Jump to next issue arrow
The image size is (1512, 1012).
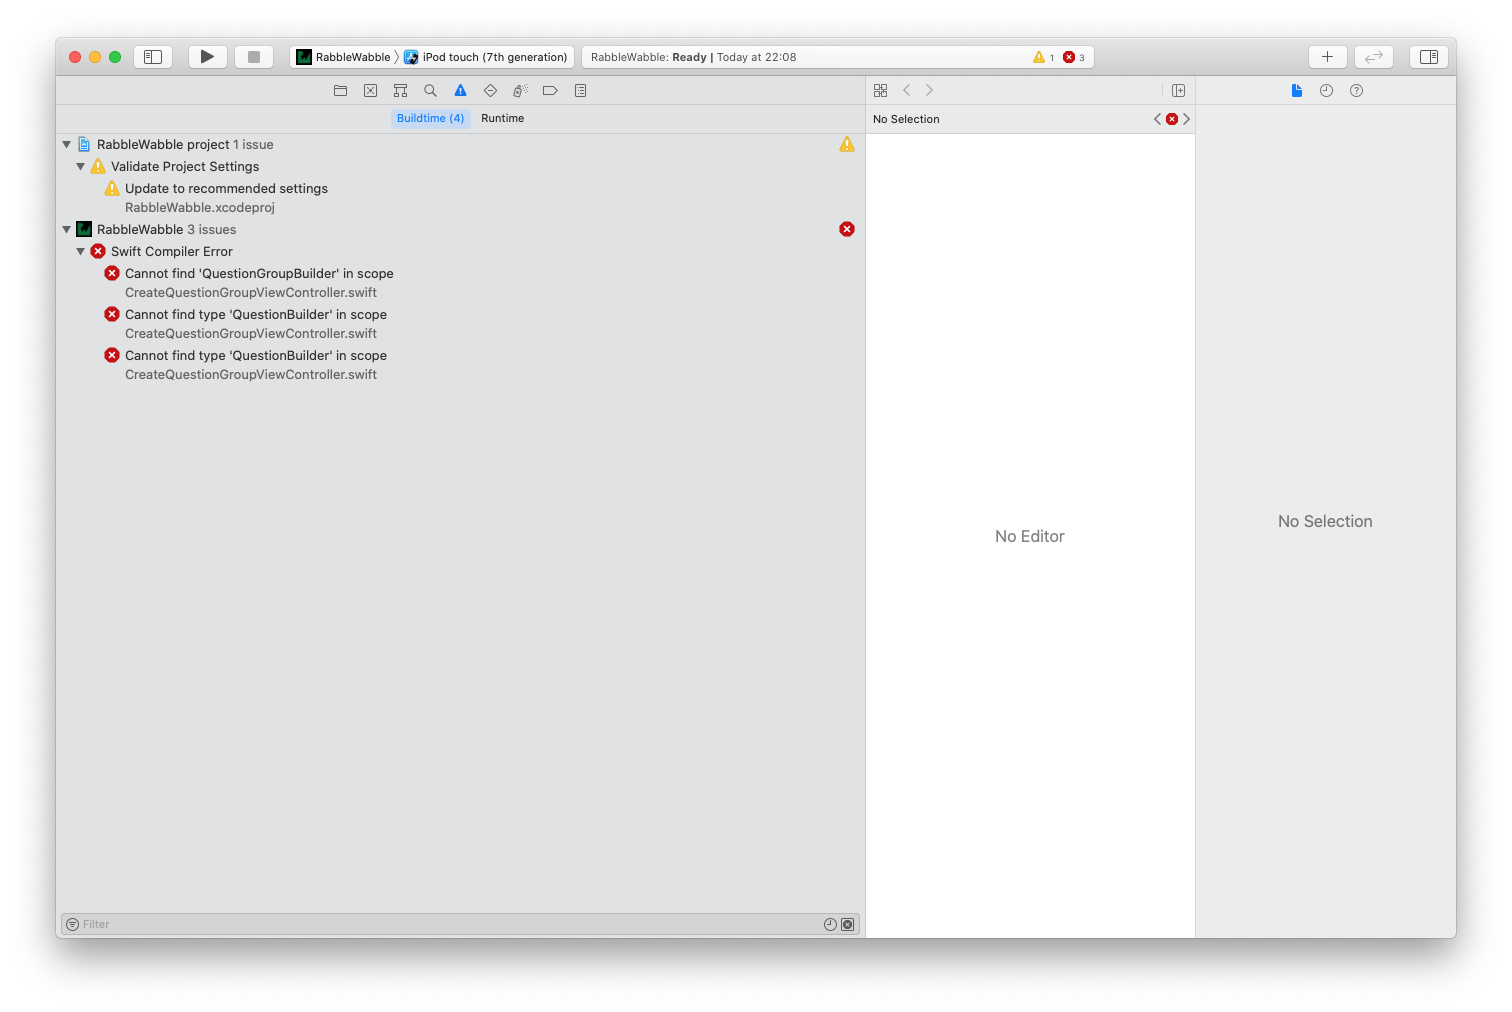tap(1186, 119)
